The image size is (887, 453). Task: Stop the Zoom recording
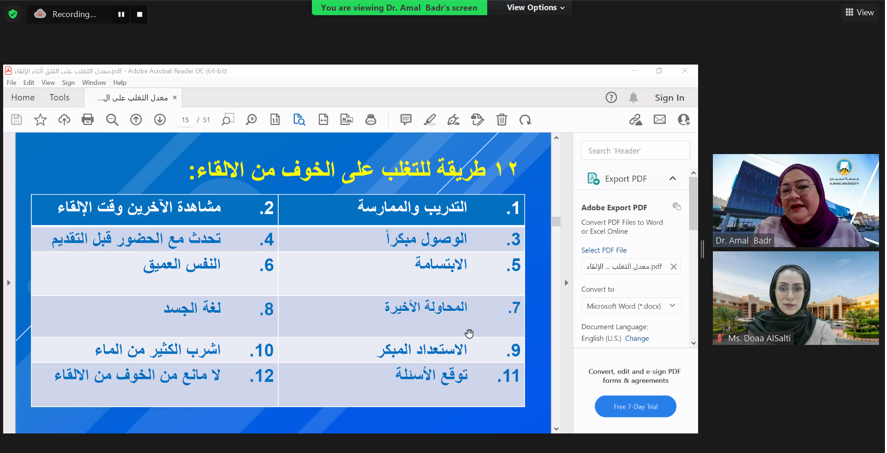140,15
